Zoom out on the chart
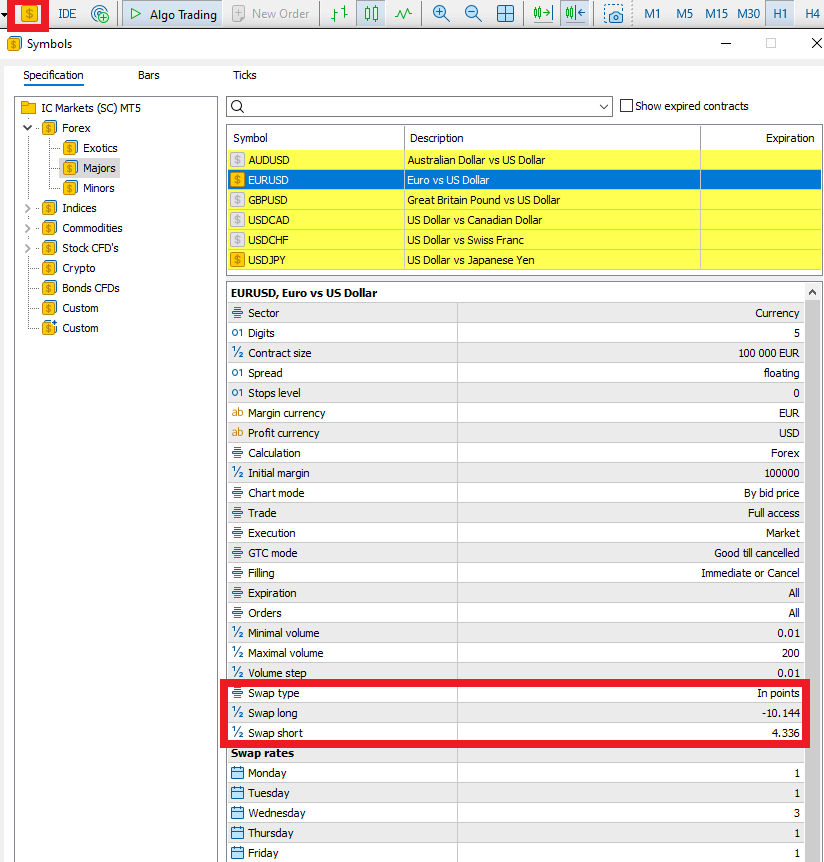This screenshot has width=824, height=862. click(x=473, y=14)
